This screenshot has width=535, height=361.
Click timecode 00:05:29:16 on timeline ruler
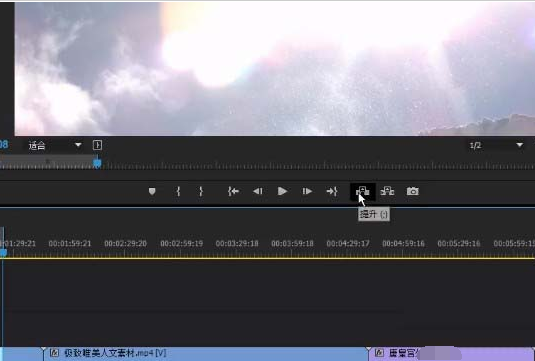click(459, 243)
